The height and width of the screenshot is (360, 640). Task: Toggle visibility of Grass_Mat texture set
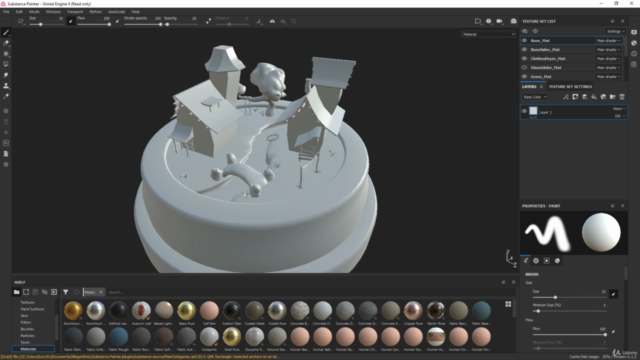coord(524,76)
